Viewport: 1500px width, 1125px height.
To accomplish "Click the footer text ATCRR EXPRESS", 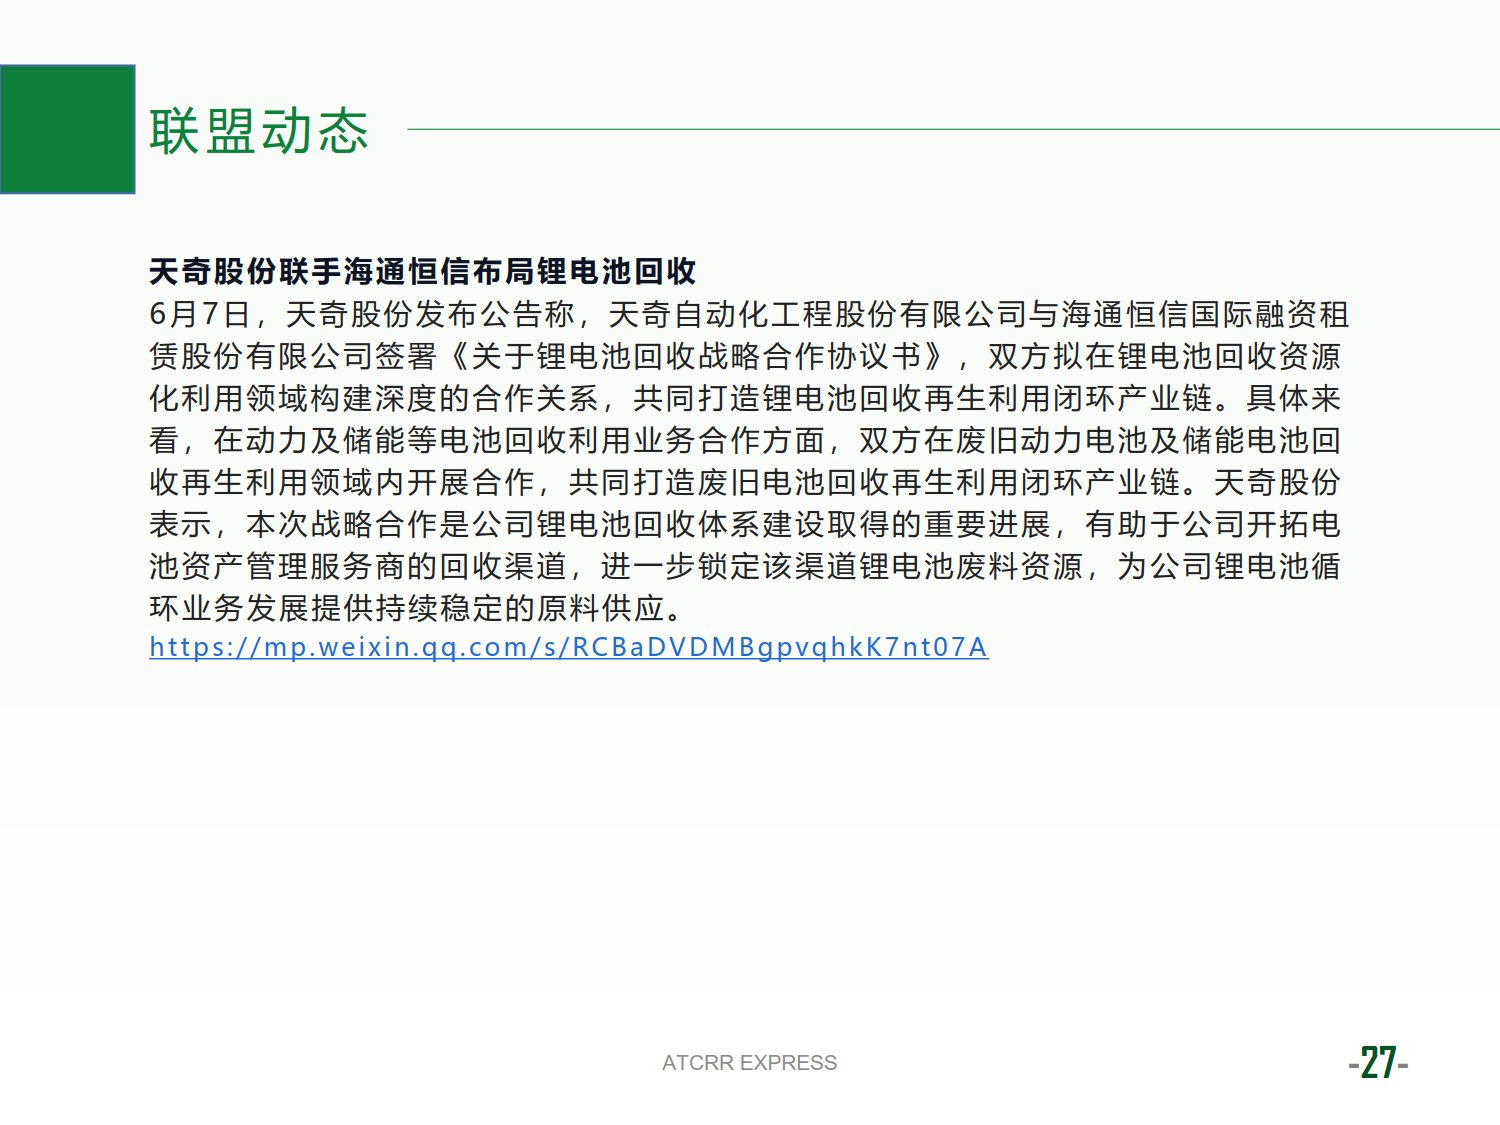I will pyautogui.click(x=750, y=1063).
